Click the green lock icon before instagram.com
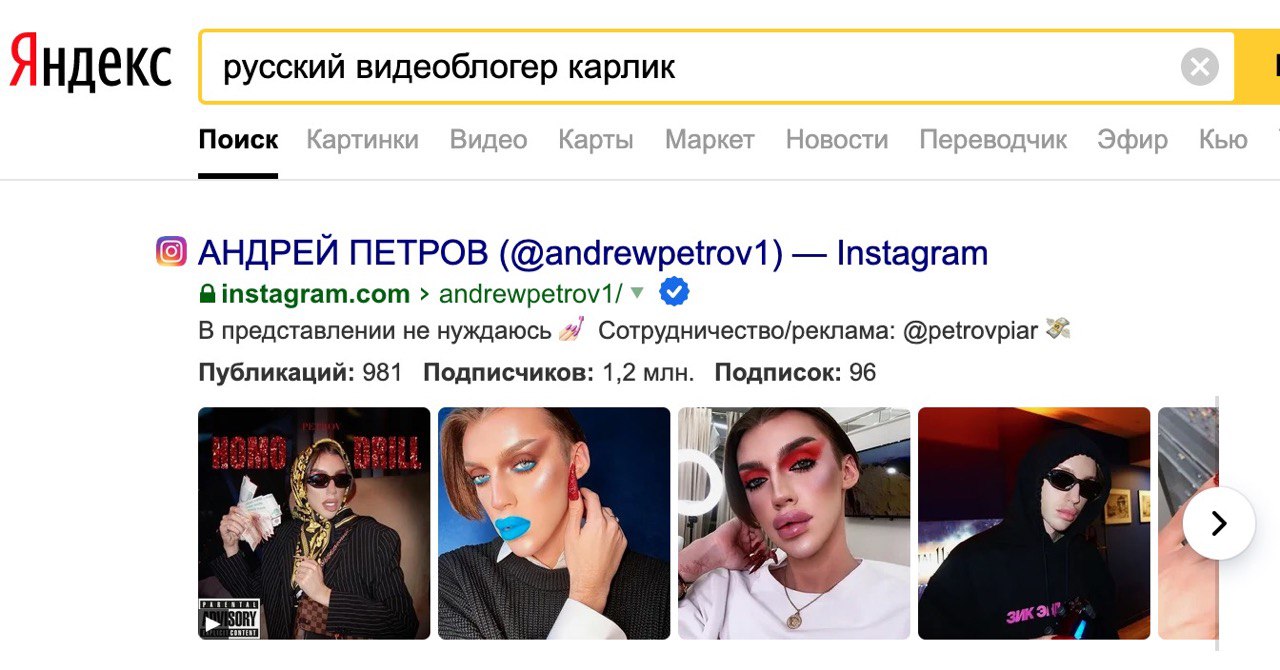 (207, 294)
